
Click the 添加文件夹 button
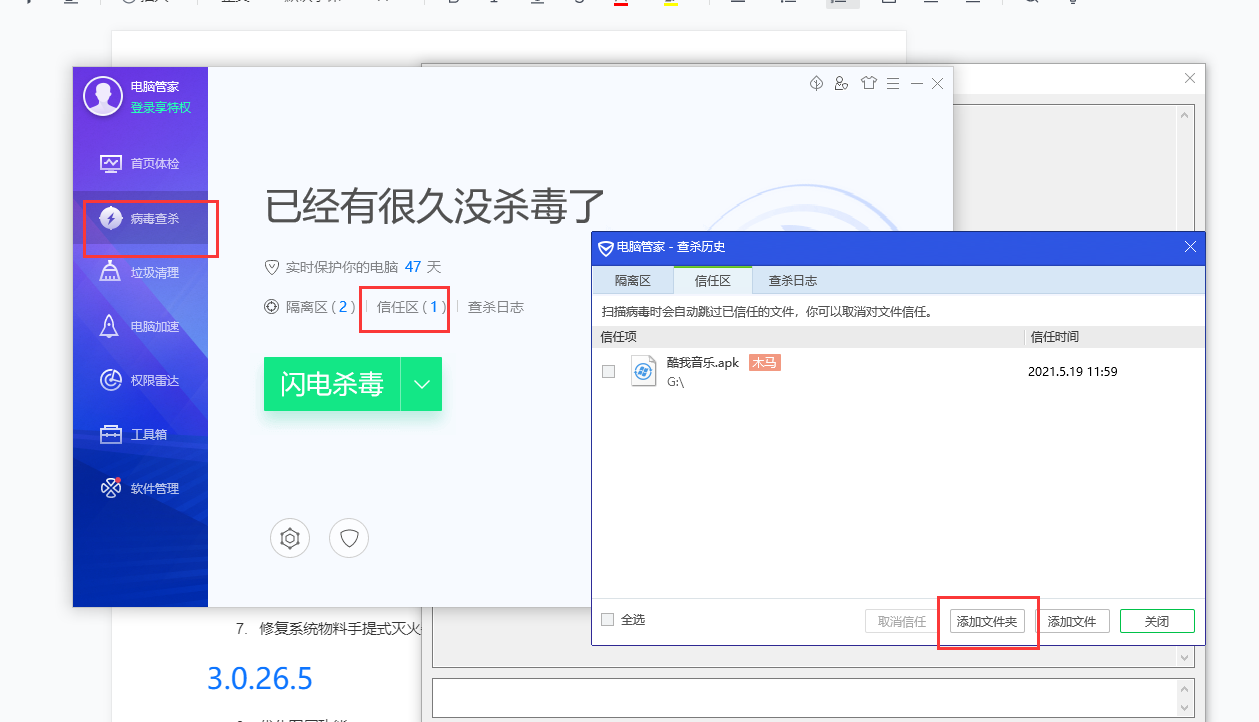(x=987, y=621)
